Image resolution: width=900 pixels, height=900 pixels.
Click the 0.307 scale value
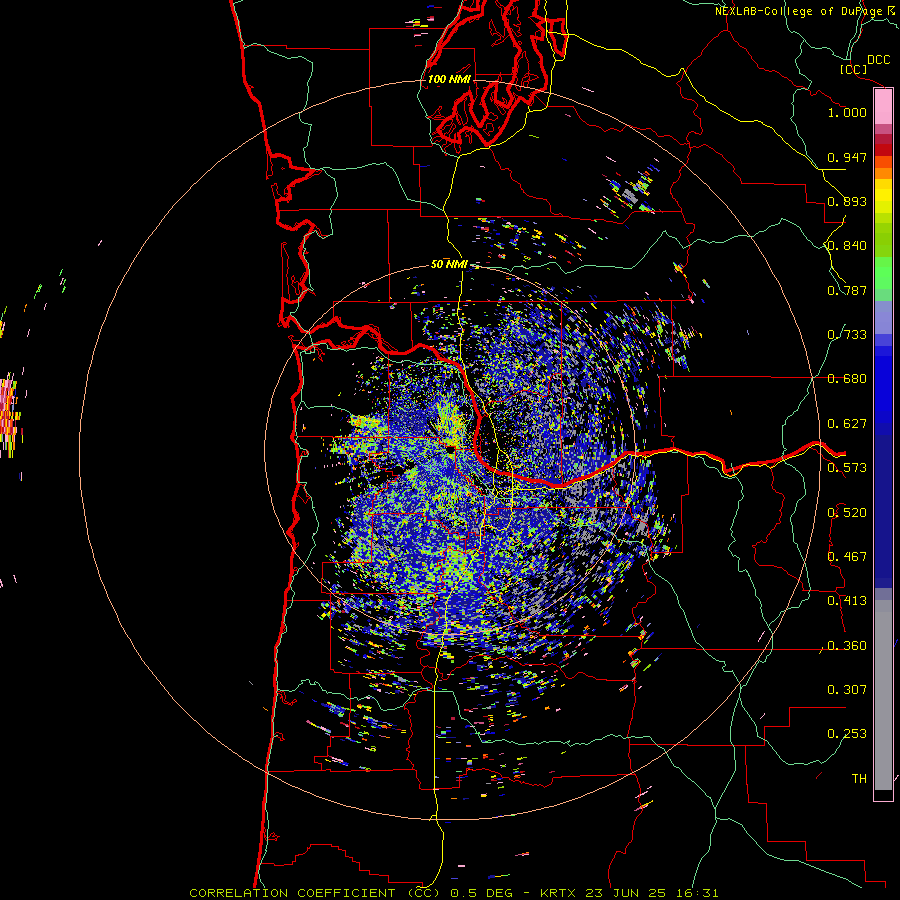(847, 690)
